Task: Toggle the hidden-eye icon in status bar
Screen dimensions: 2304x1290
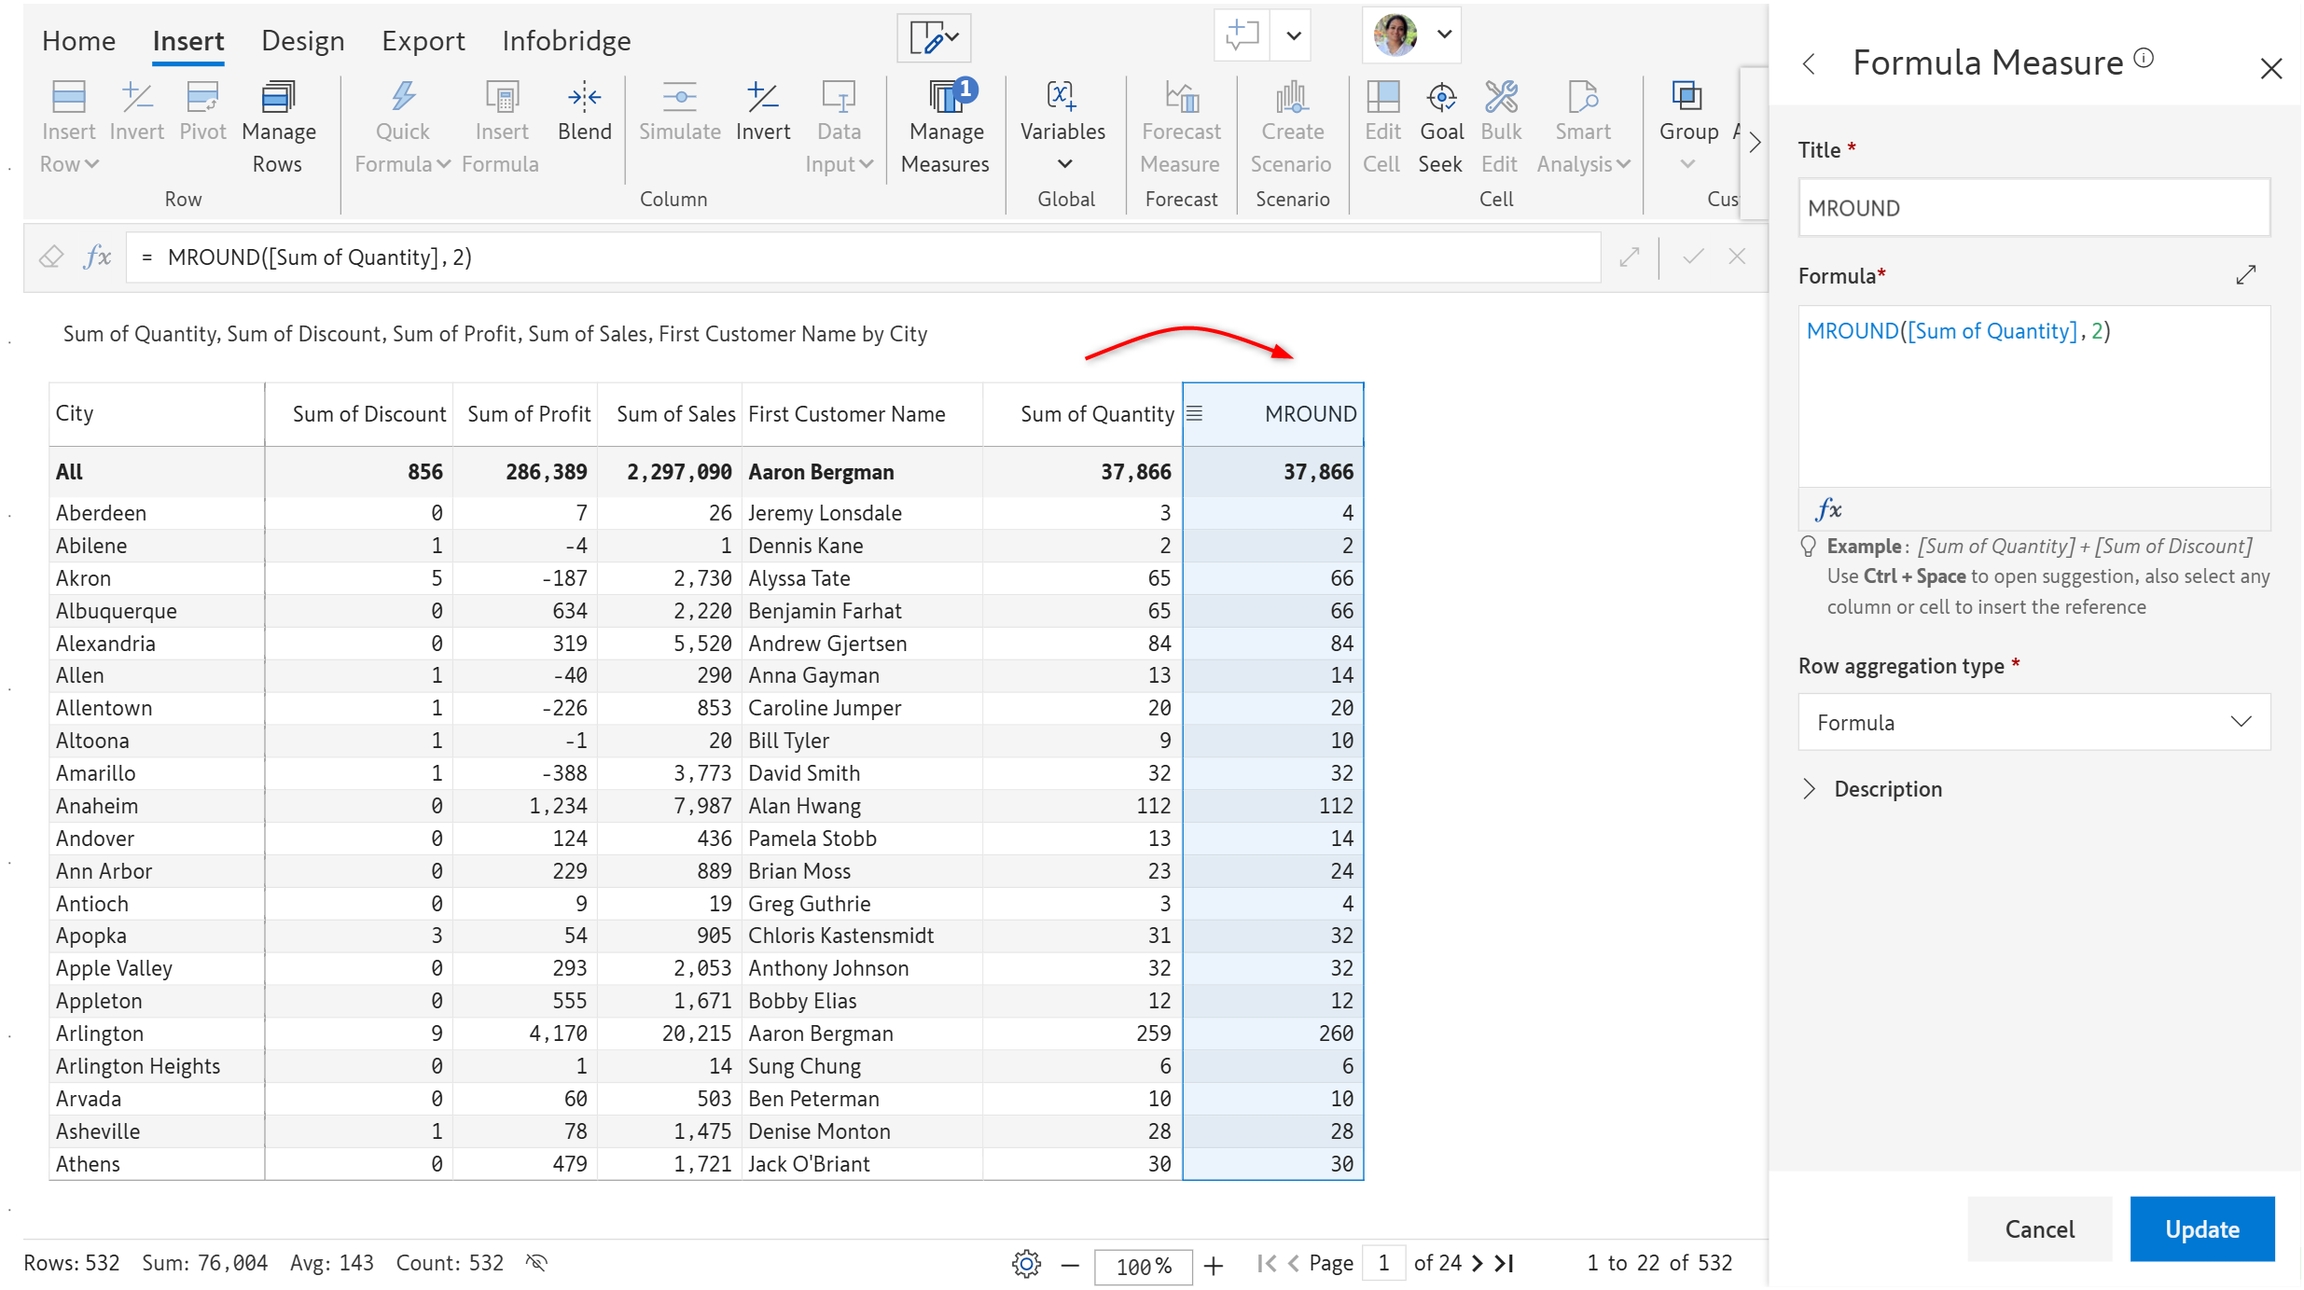Action: [x=537, y=1263]
